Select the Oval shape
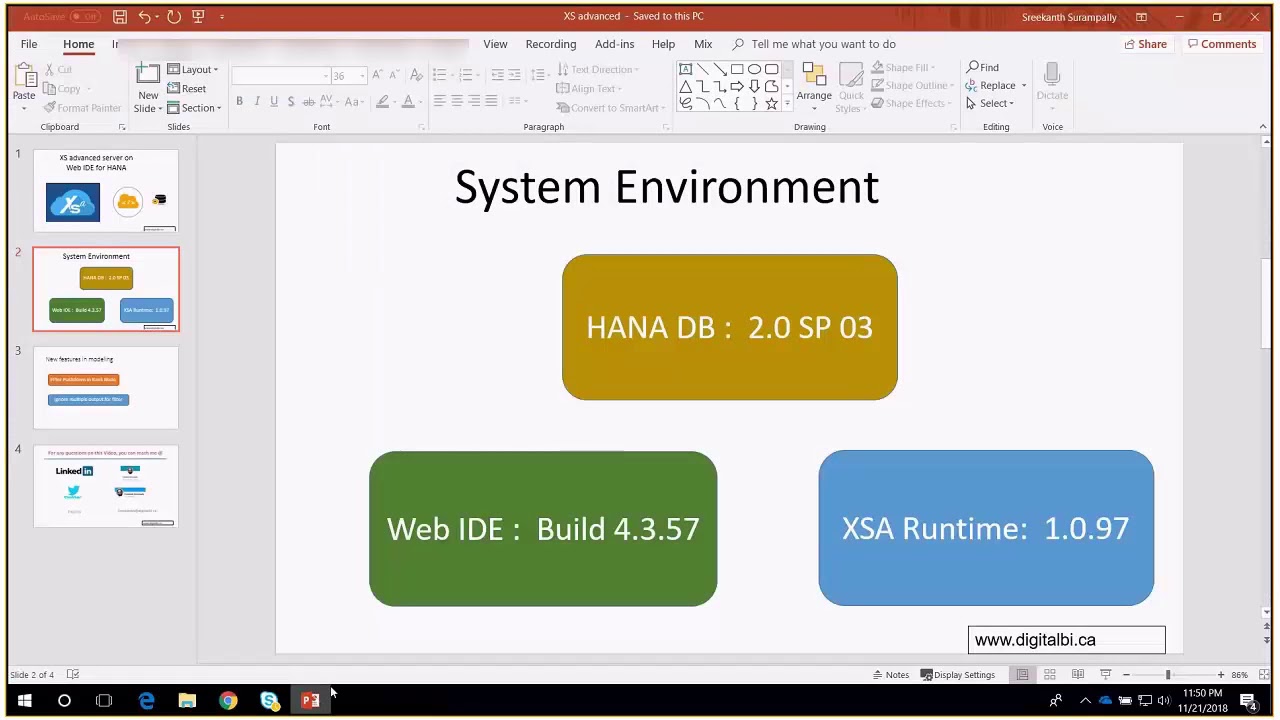This screenshot has width=1280, height=720. tap(754, 70)
